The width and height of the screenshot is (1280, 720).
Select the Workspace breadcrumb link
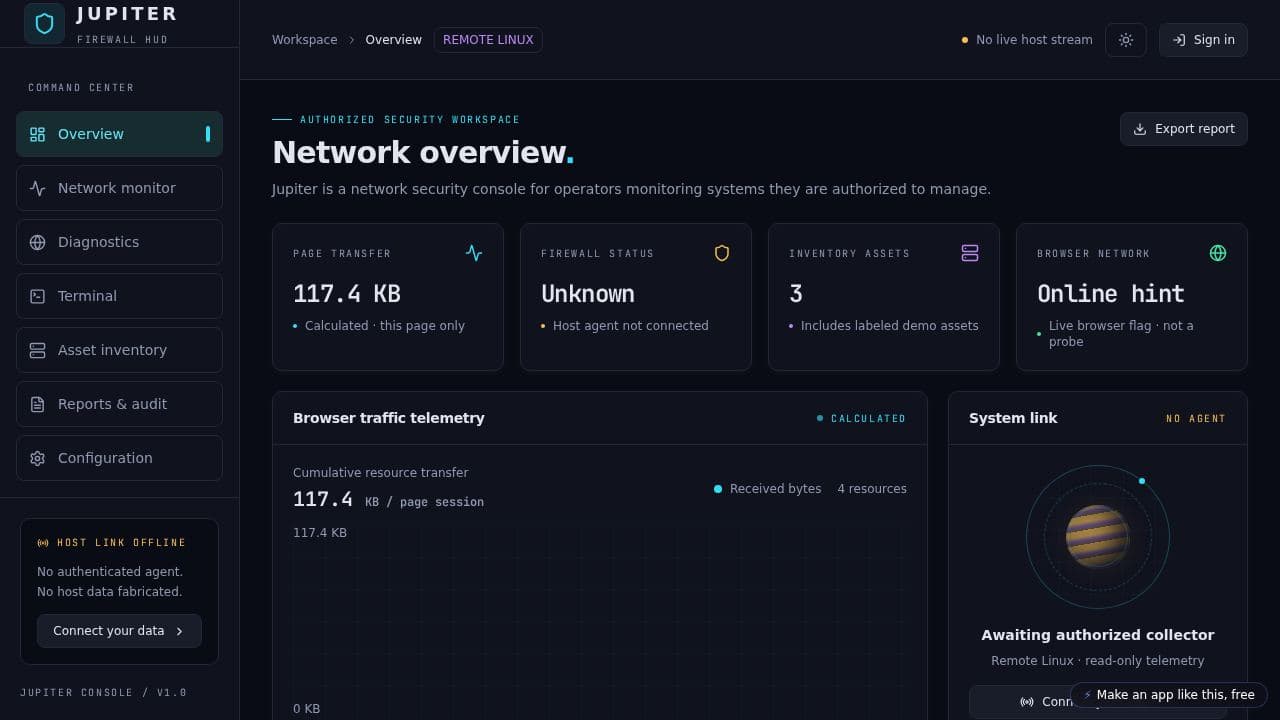coord(304,40)
